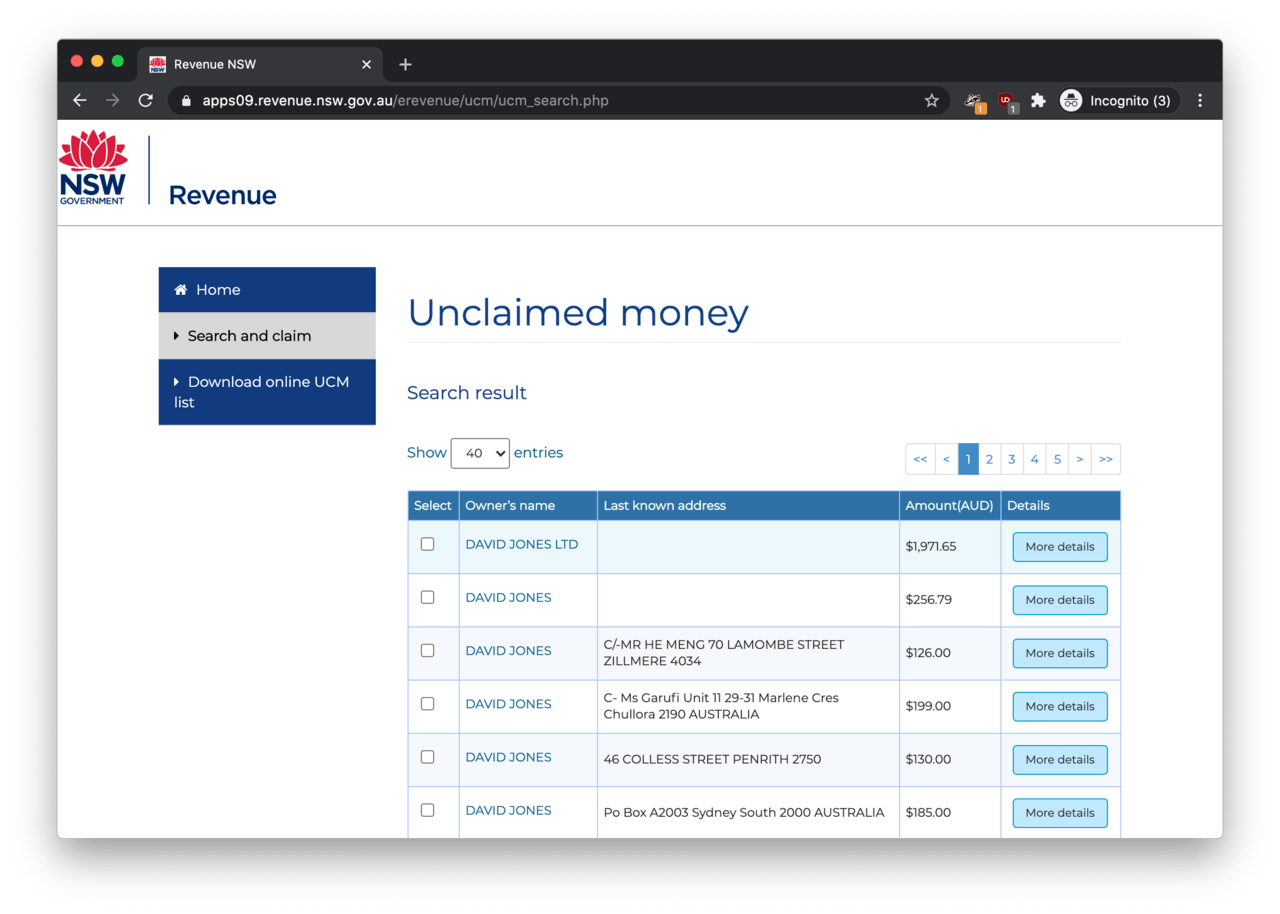Open DAVID JONES link in Penrith row

(508, 757)
